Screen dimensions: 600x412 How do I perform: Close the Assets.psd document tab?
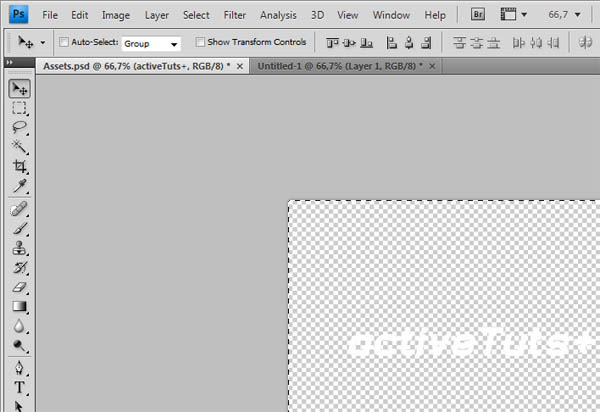tap(240, 67)
